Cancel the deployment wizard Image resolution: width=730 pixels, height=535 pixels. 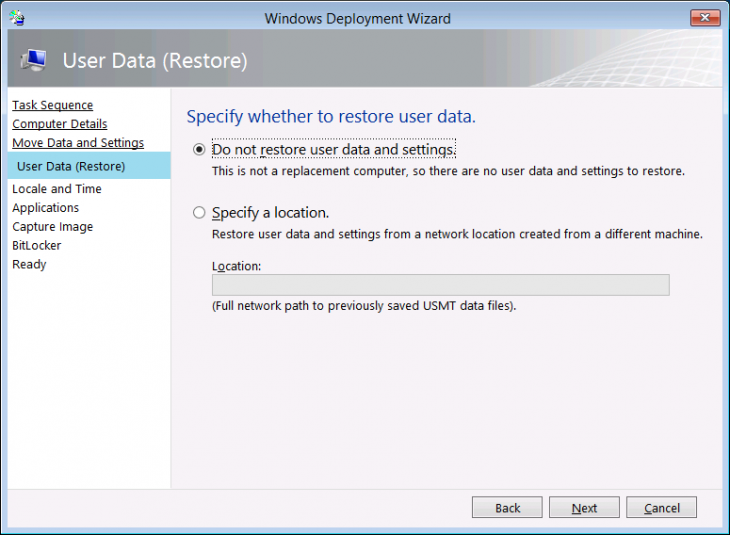pos(661,508)
